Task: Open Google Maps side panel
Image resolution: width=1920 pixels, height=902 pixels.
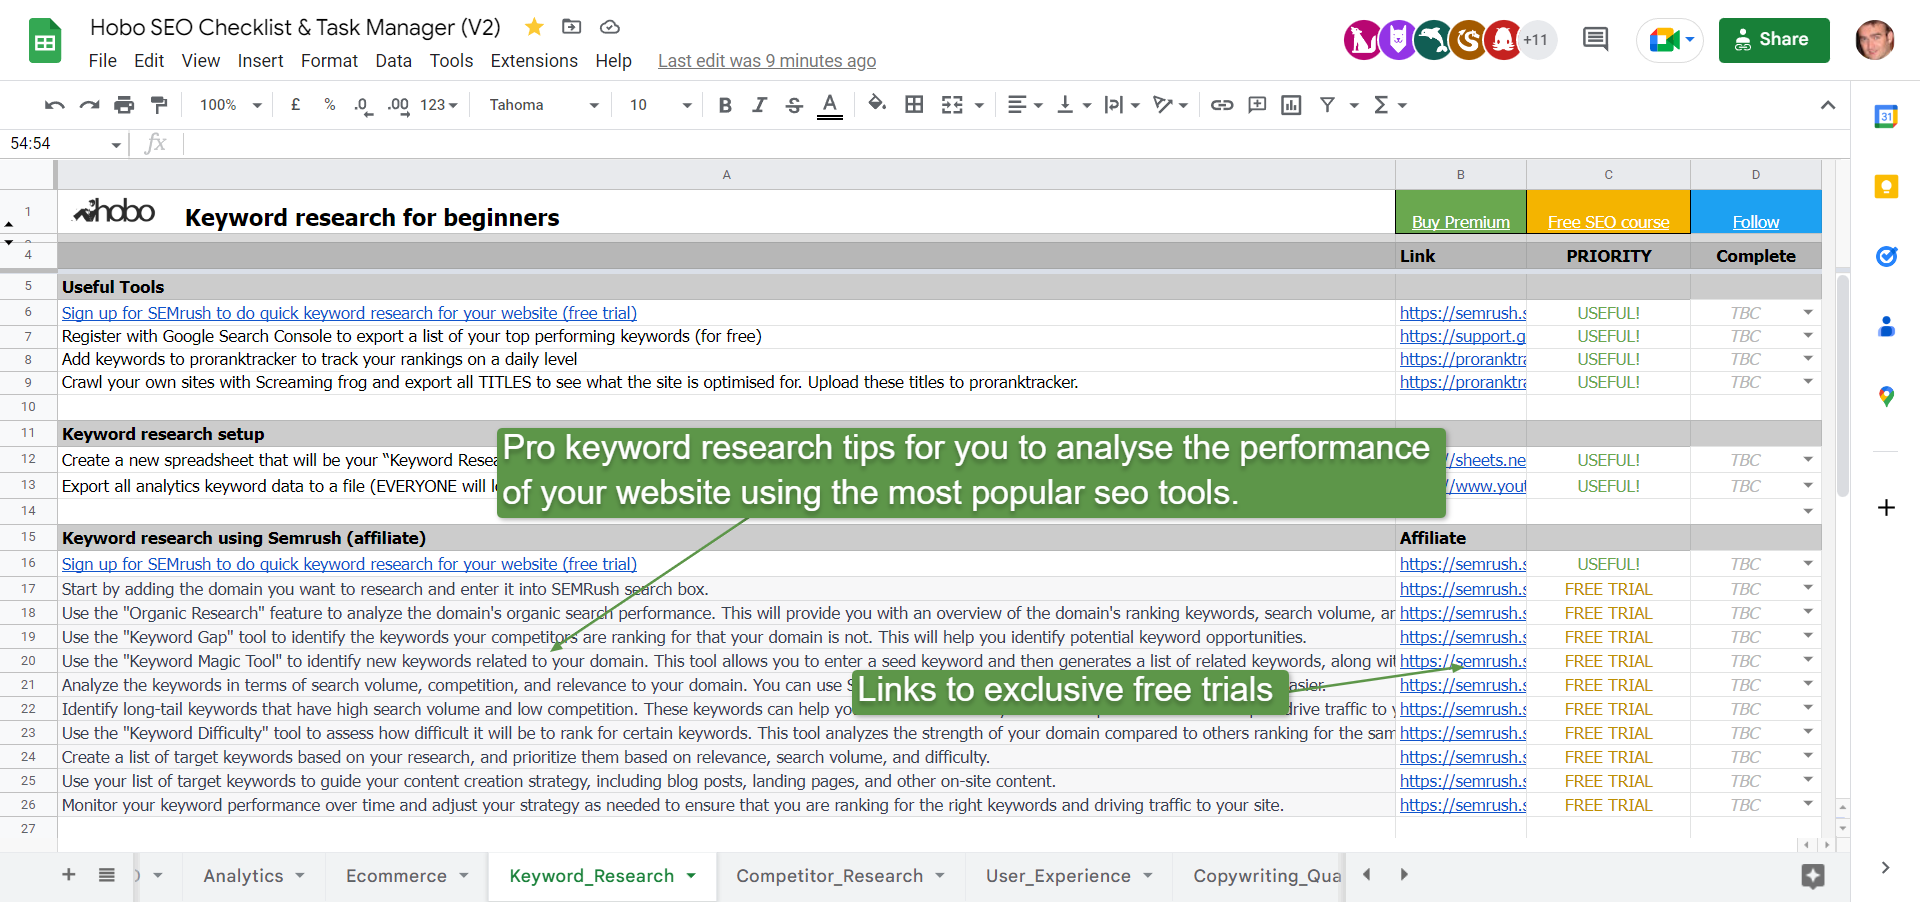Action: 1886,396
